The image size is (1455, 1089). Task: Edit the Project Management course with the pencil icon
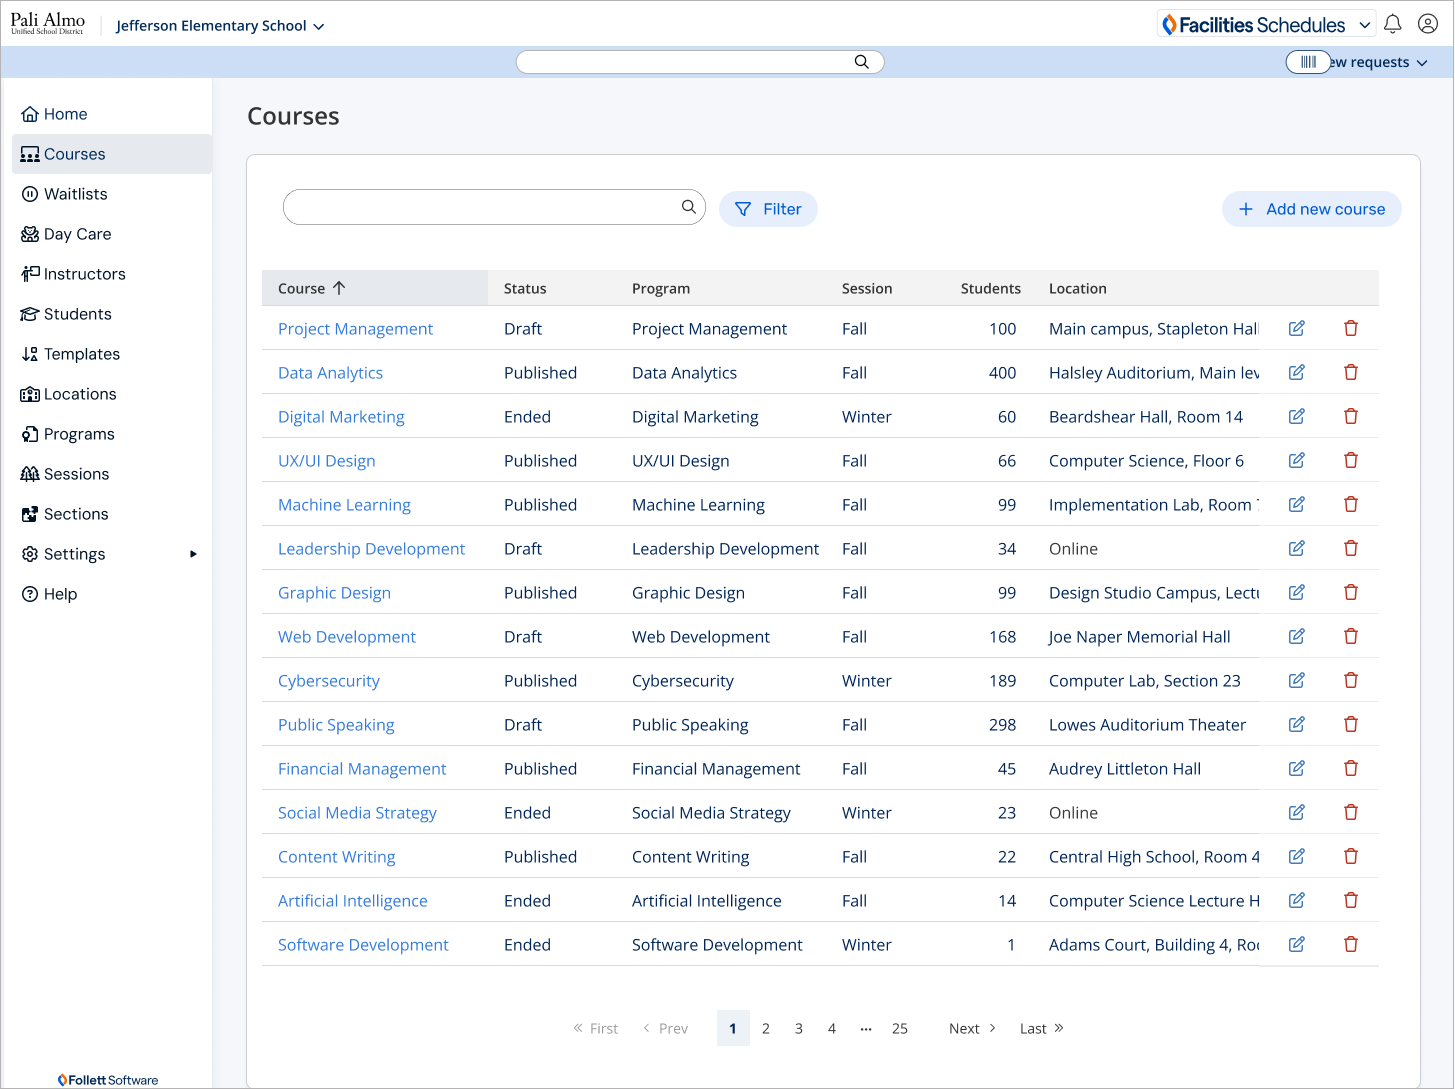pos(1296,328)
